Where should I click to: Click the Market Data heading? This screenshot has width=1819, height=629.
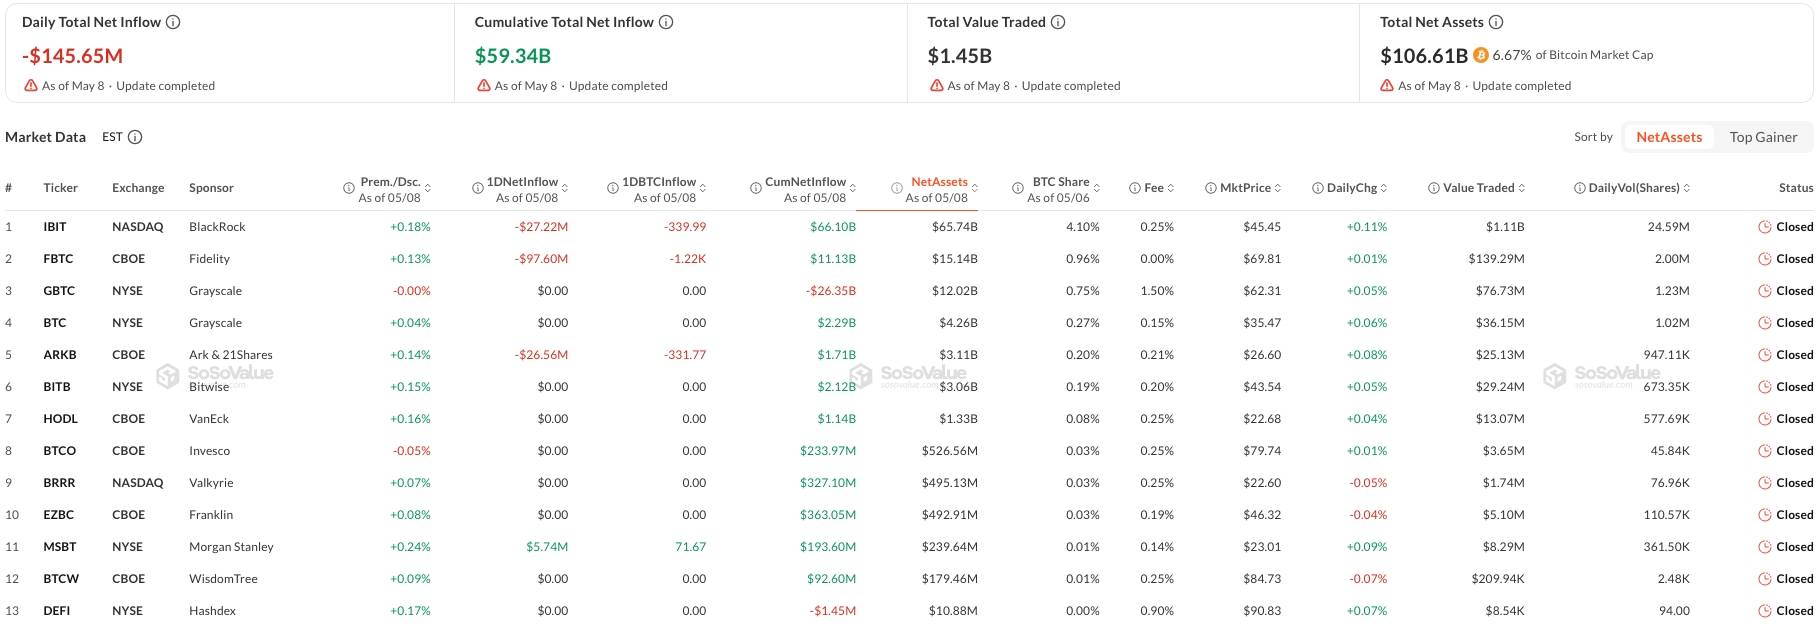click(x=45, y=137)
